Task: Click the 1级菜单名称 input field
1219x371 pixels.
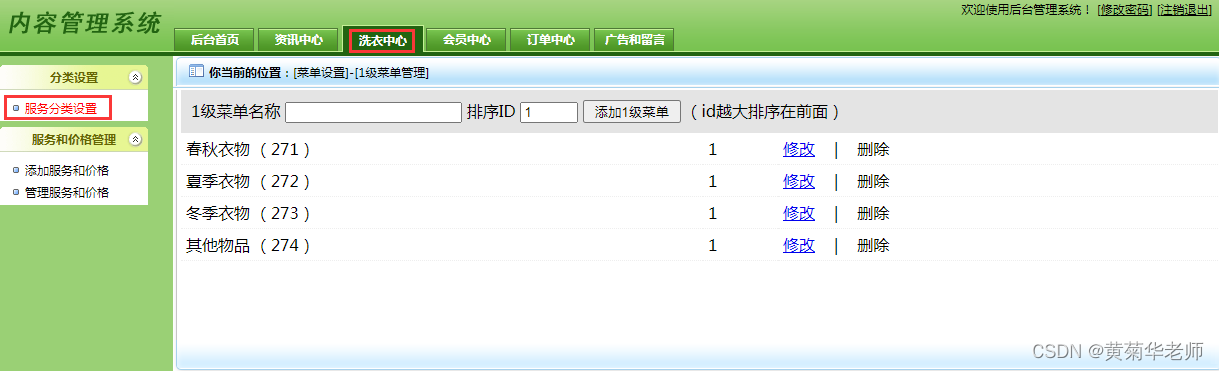Action: [373, 112]
